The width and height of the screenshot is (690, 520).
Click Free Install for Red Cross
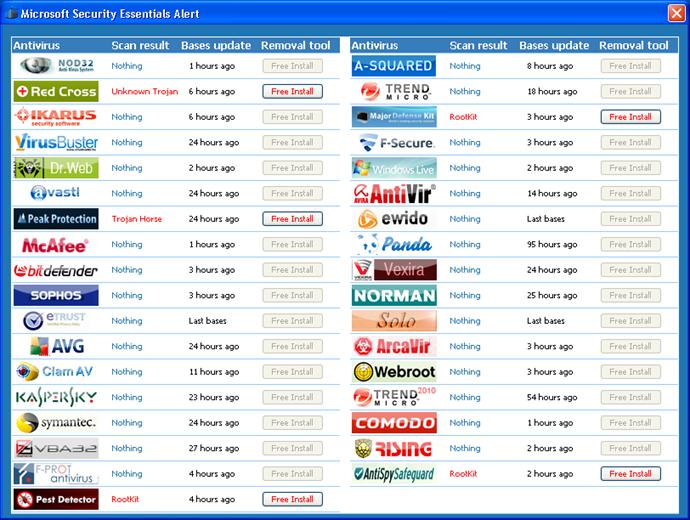(x=293, y=92)
